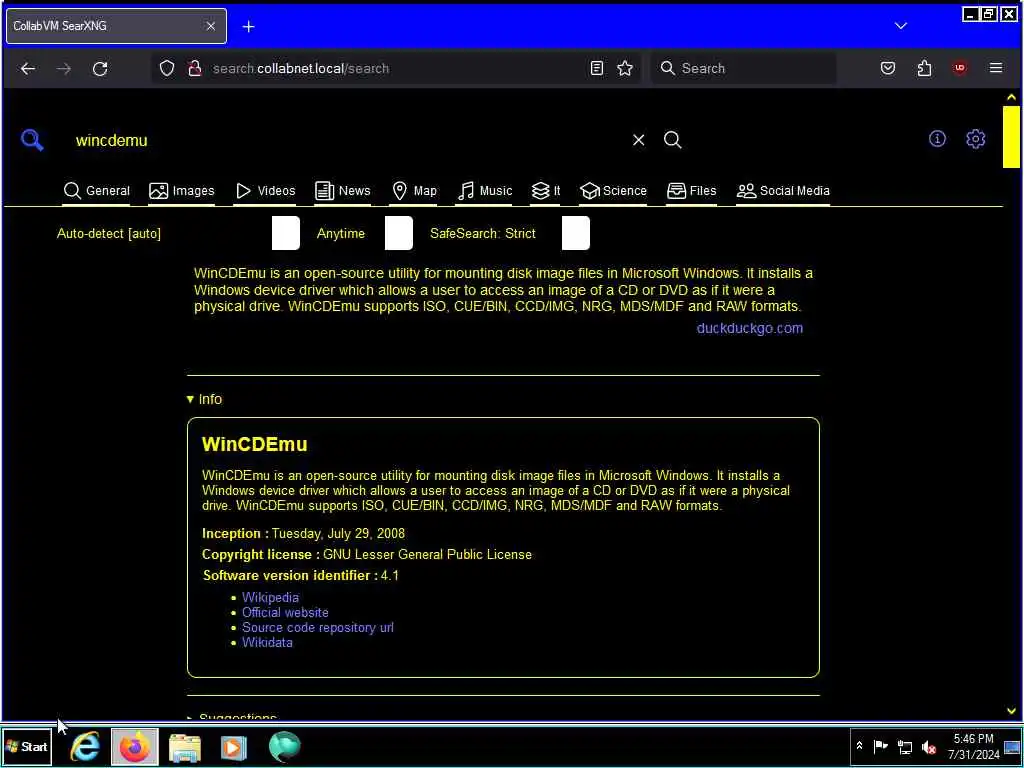Select the General search category
The image size is (1024, 768).
(97, 191)
